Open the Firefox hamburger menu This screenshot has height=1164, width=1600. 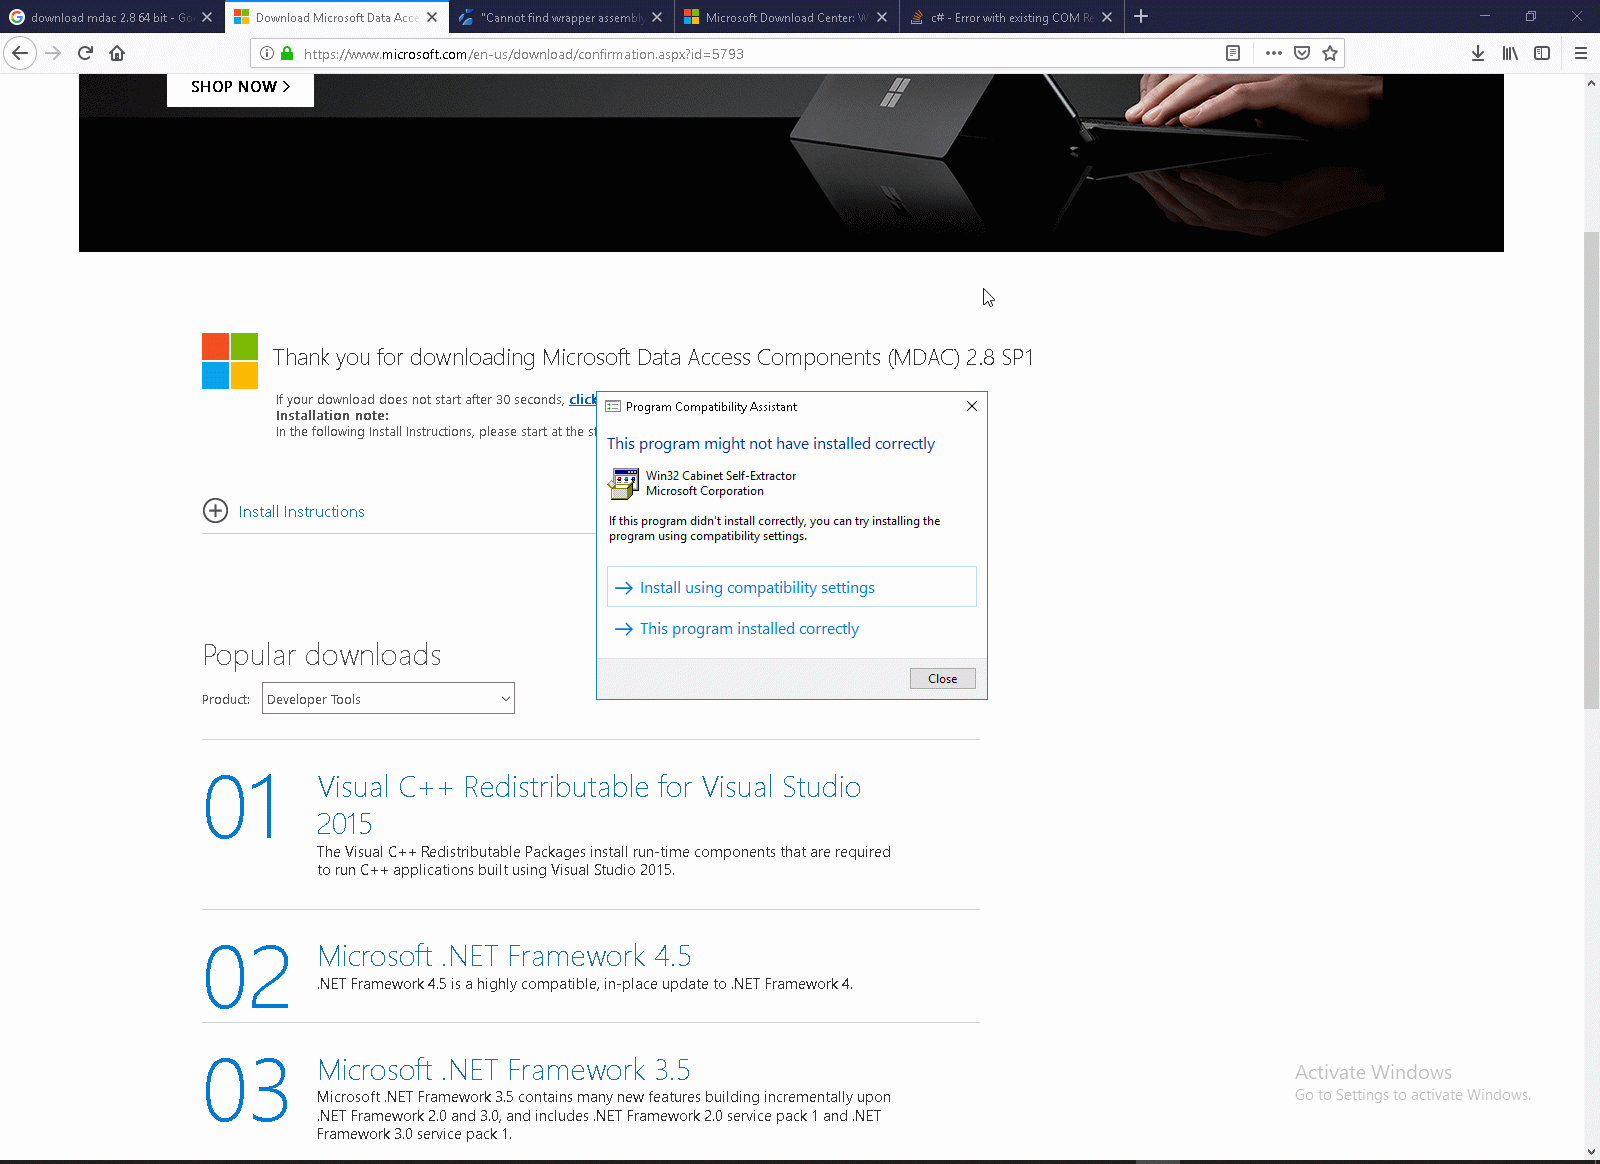click(1581, 53)
